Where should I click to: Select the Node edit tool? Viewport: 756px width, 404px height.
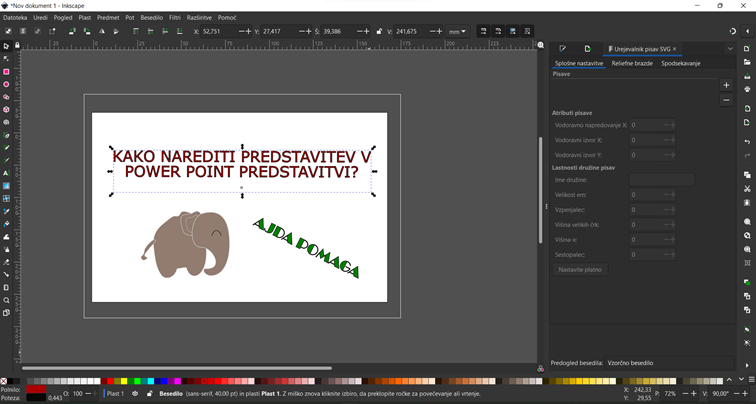click(x=6, y=59)
